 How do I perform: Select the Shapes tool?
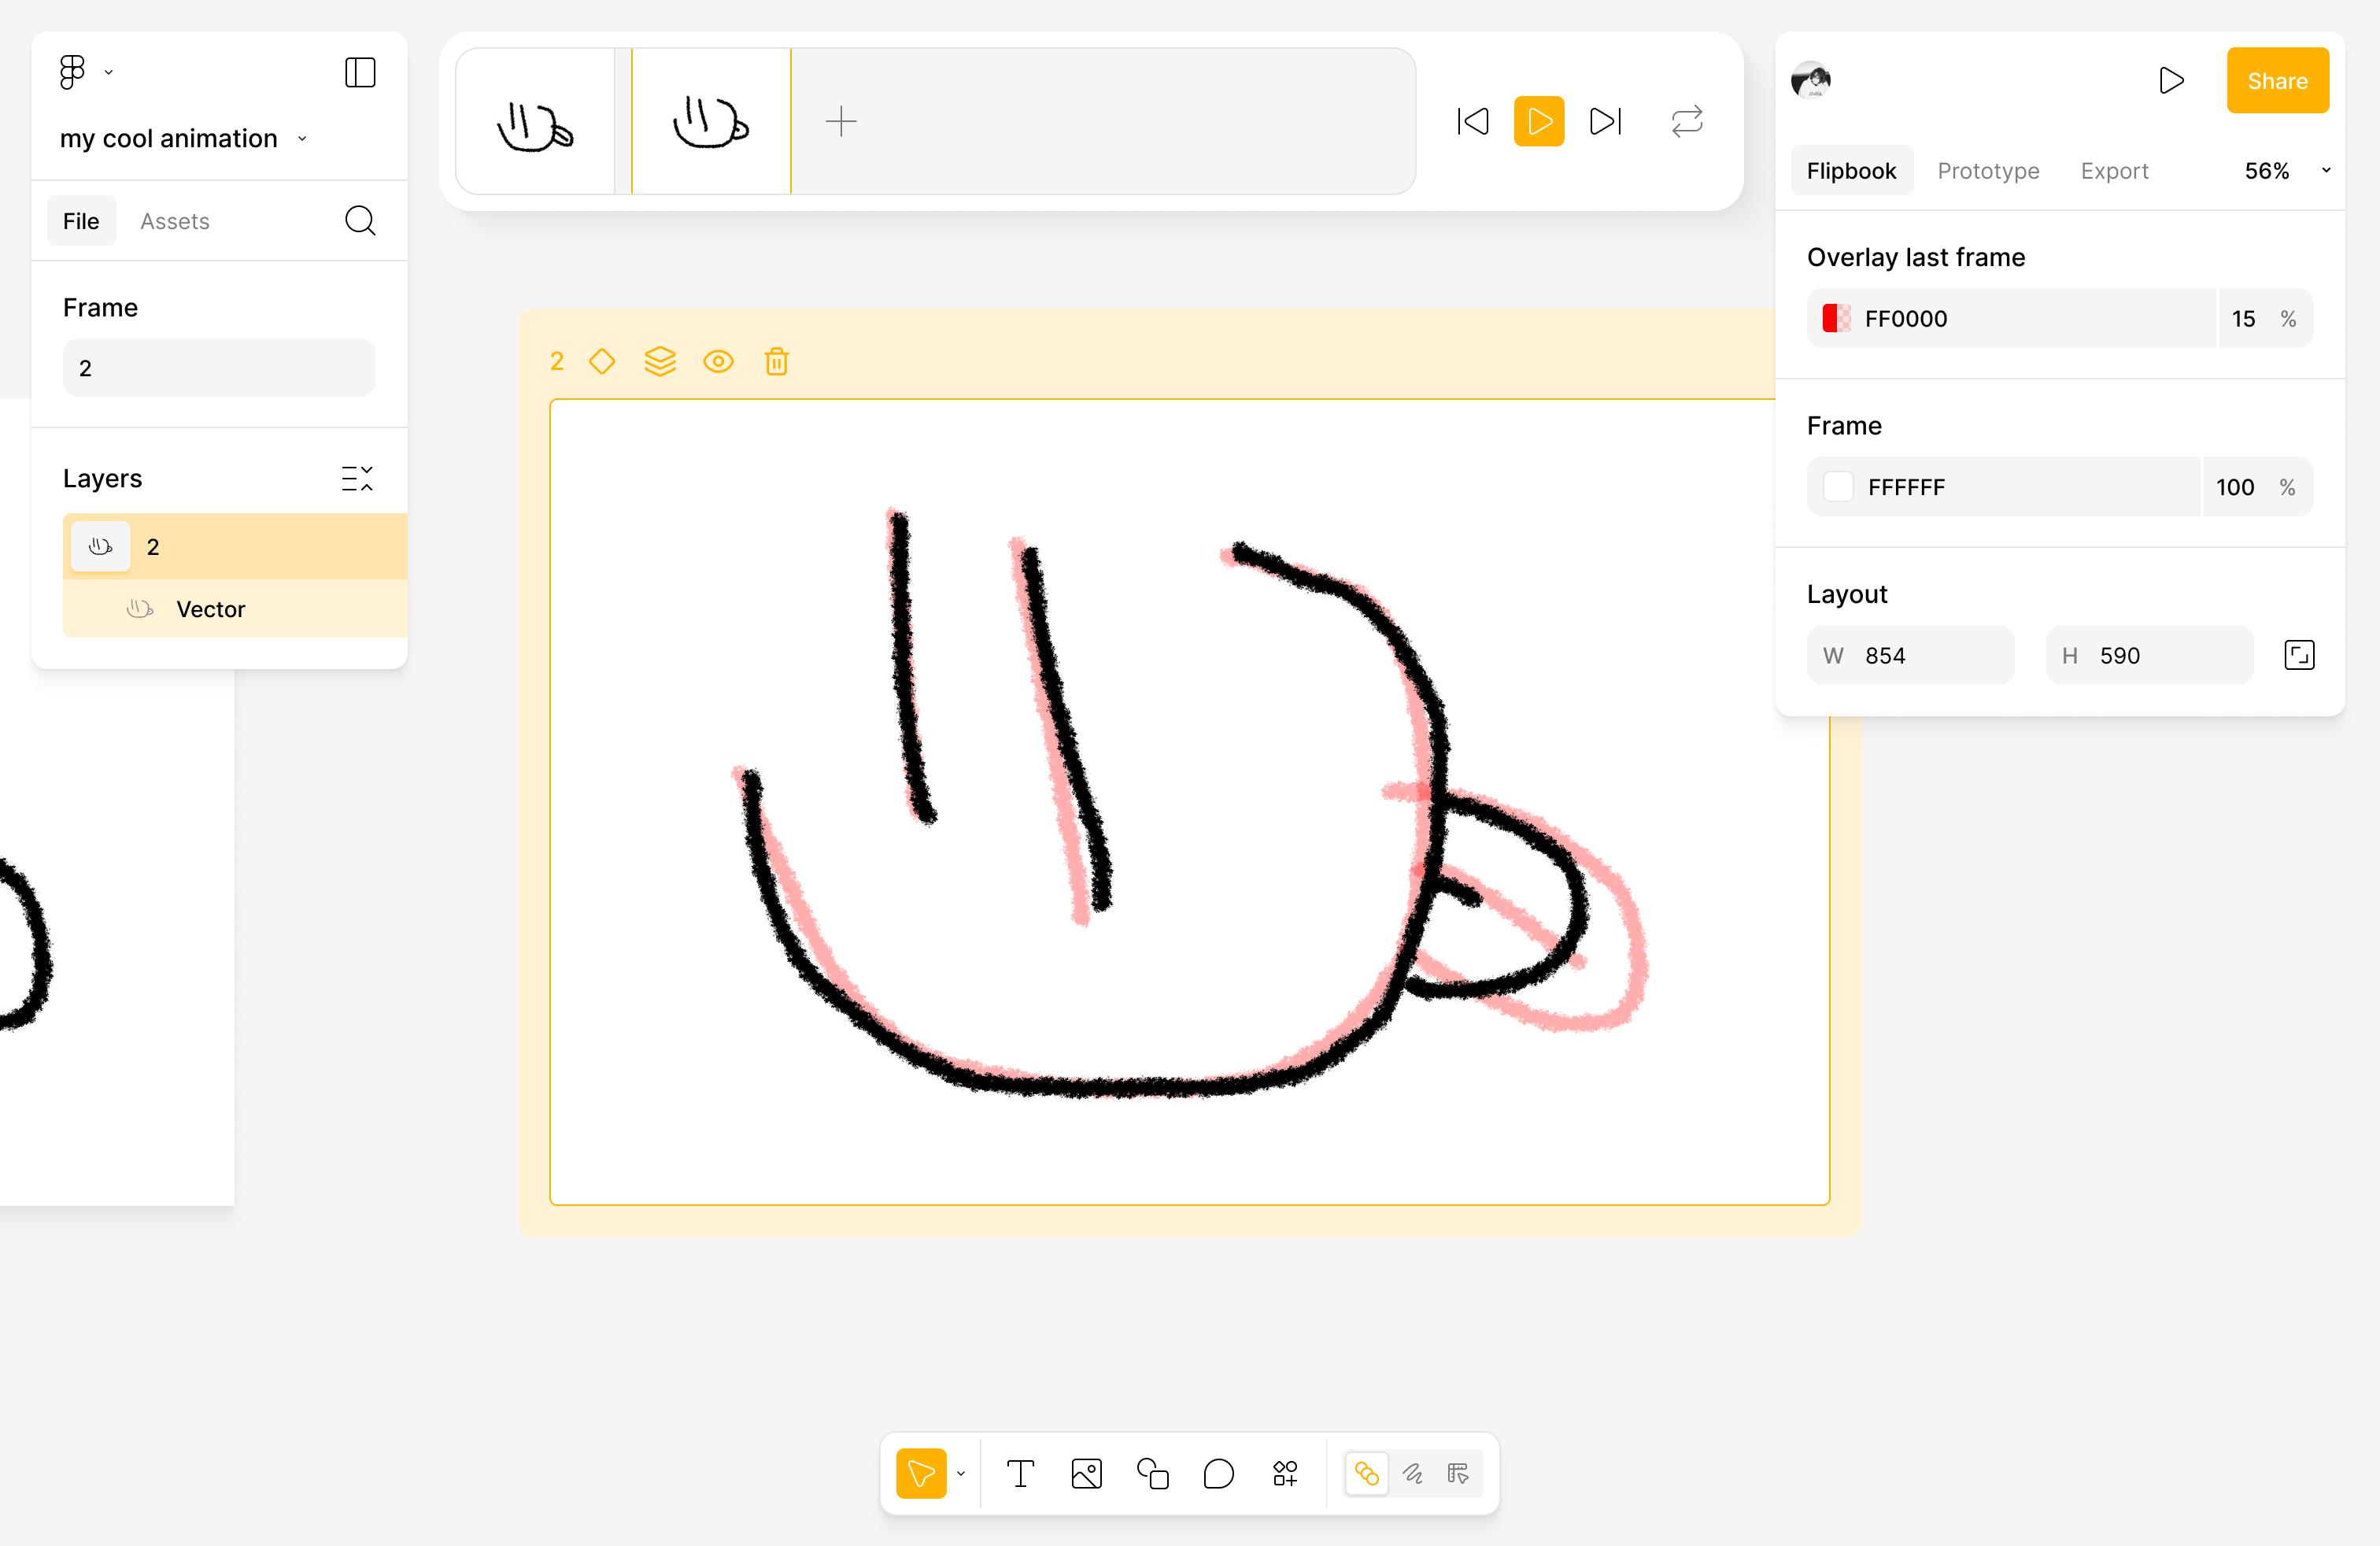(x=1152, y=1473)
